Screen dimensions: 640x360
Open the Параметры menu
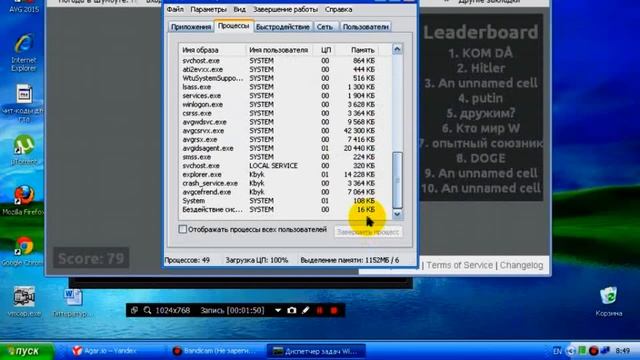point(208,9)
